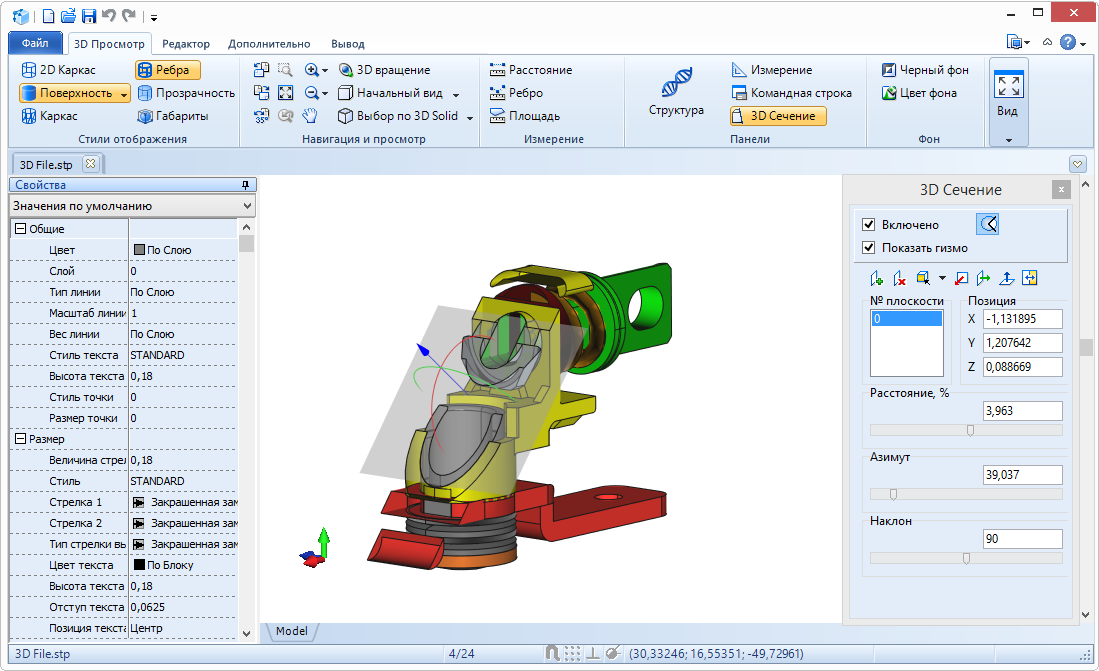Click the Командная строка button
The height and width of the screenshot is (671, 1099).
click(x=791, y=93)
